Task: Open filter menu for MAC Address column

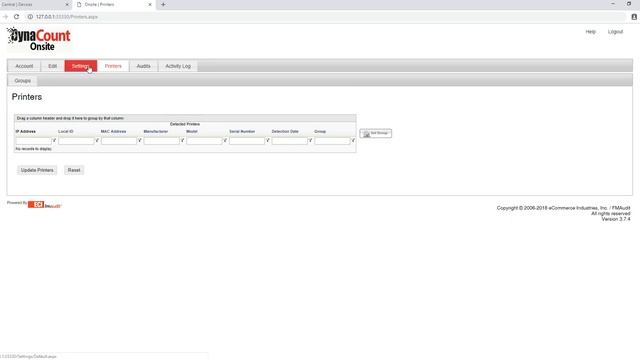Action: pyautogui.click(x=140, y=140)
